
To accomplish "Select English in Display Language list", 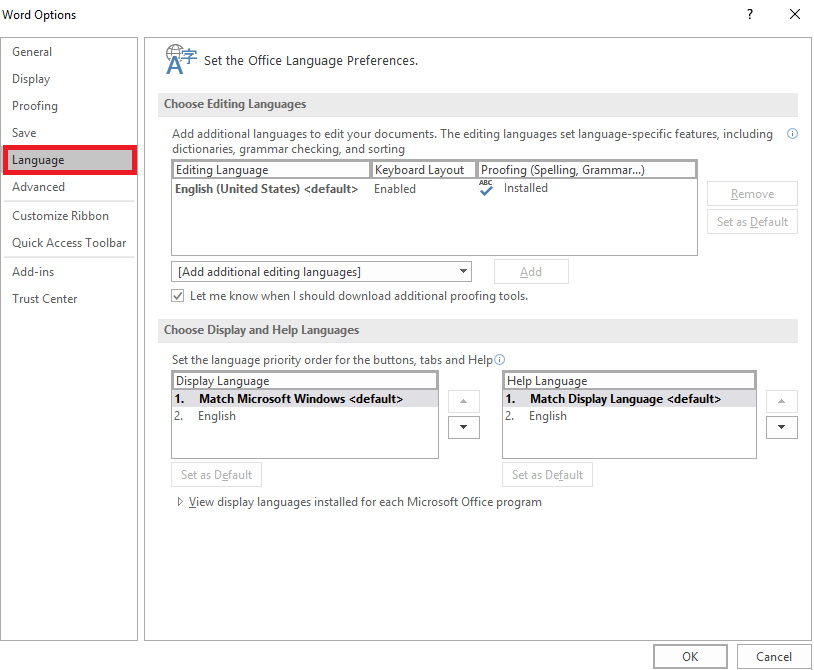I will (305, 416).
